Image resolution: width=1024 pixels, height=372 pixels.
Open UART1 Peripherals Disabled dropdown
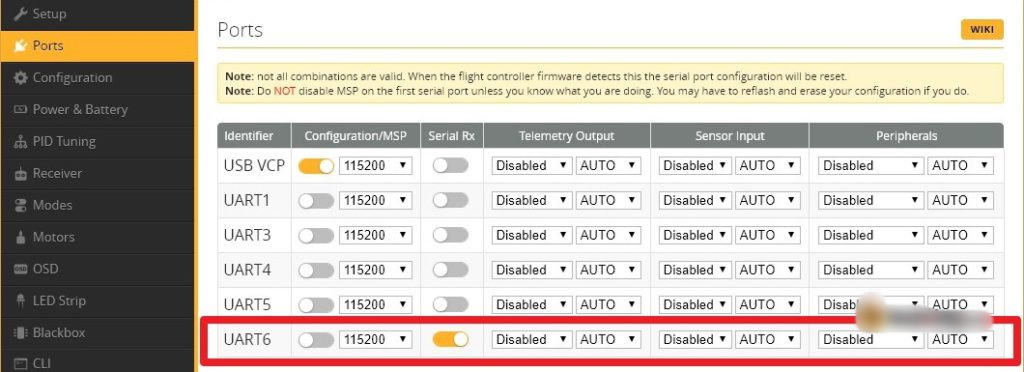[871, 200]
